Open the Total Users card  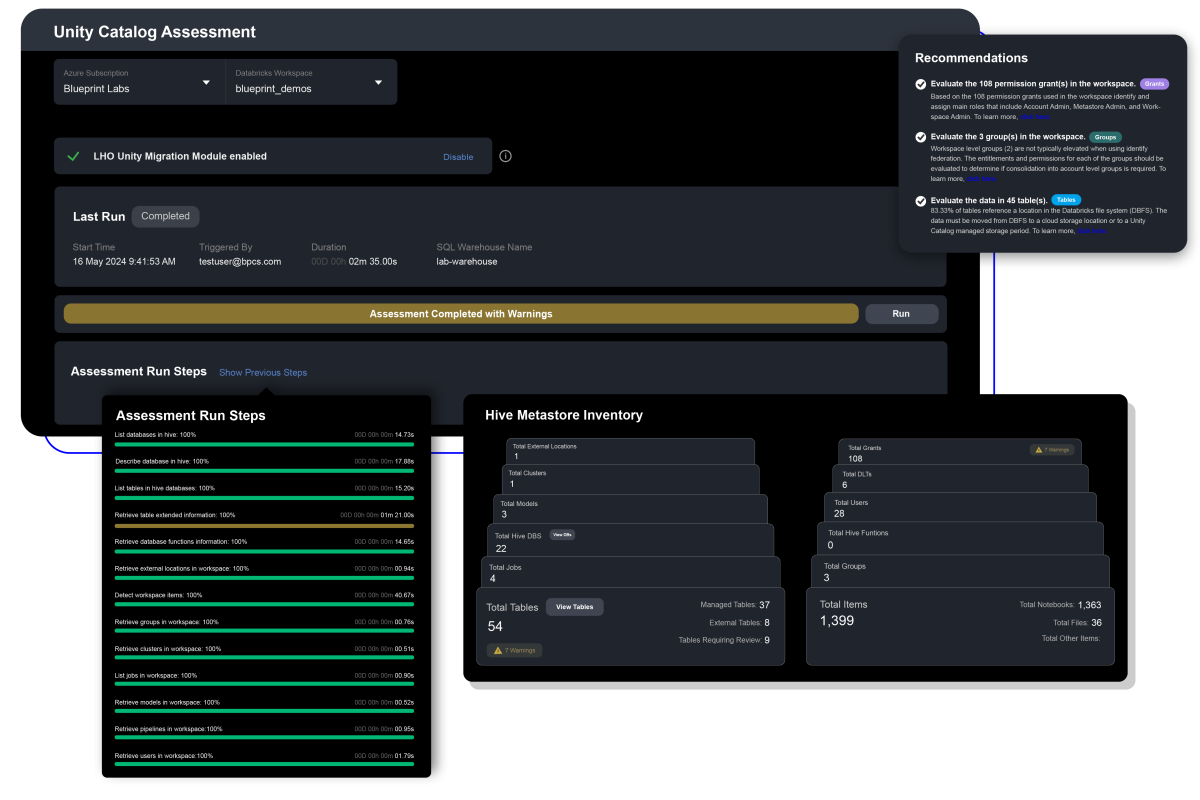point(960,507)
